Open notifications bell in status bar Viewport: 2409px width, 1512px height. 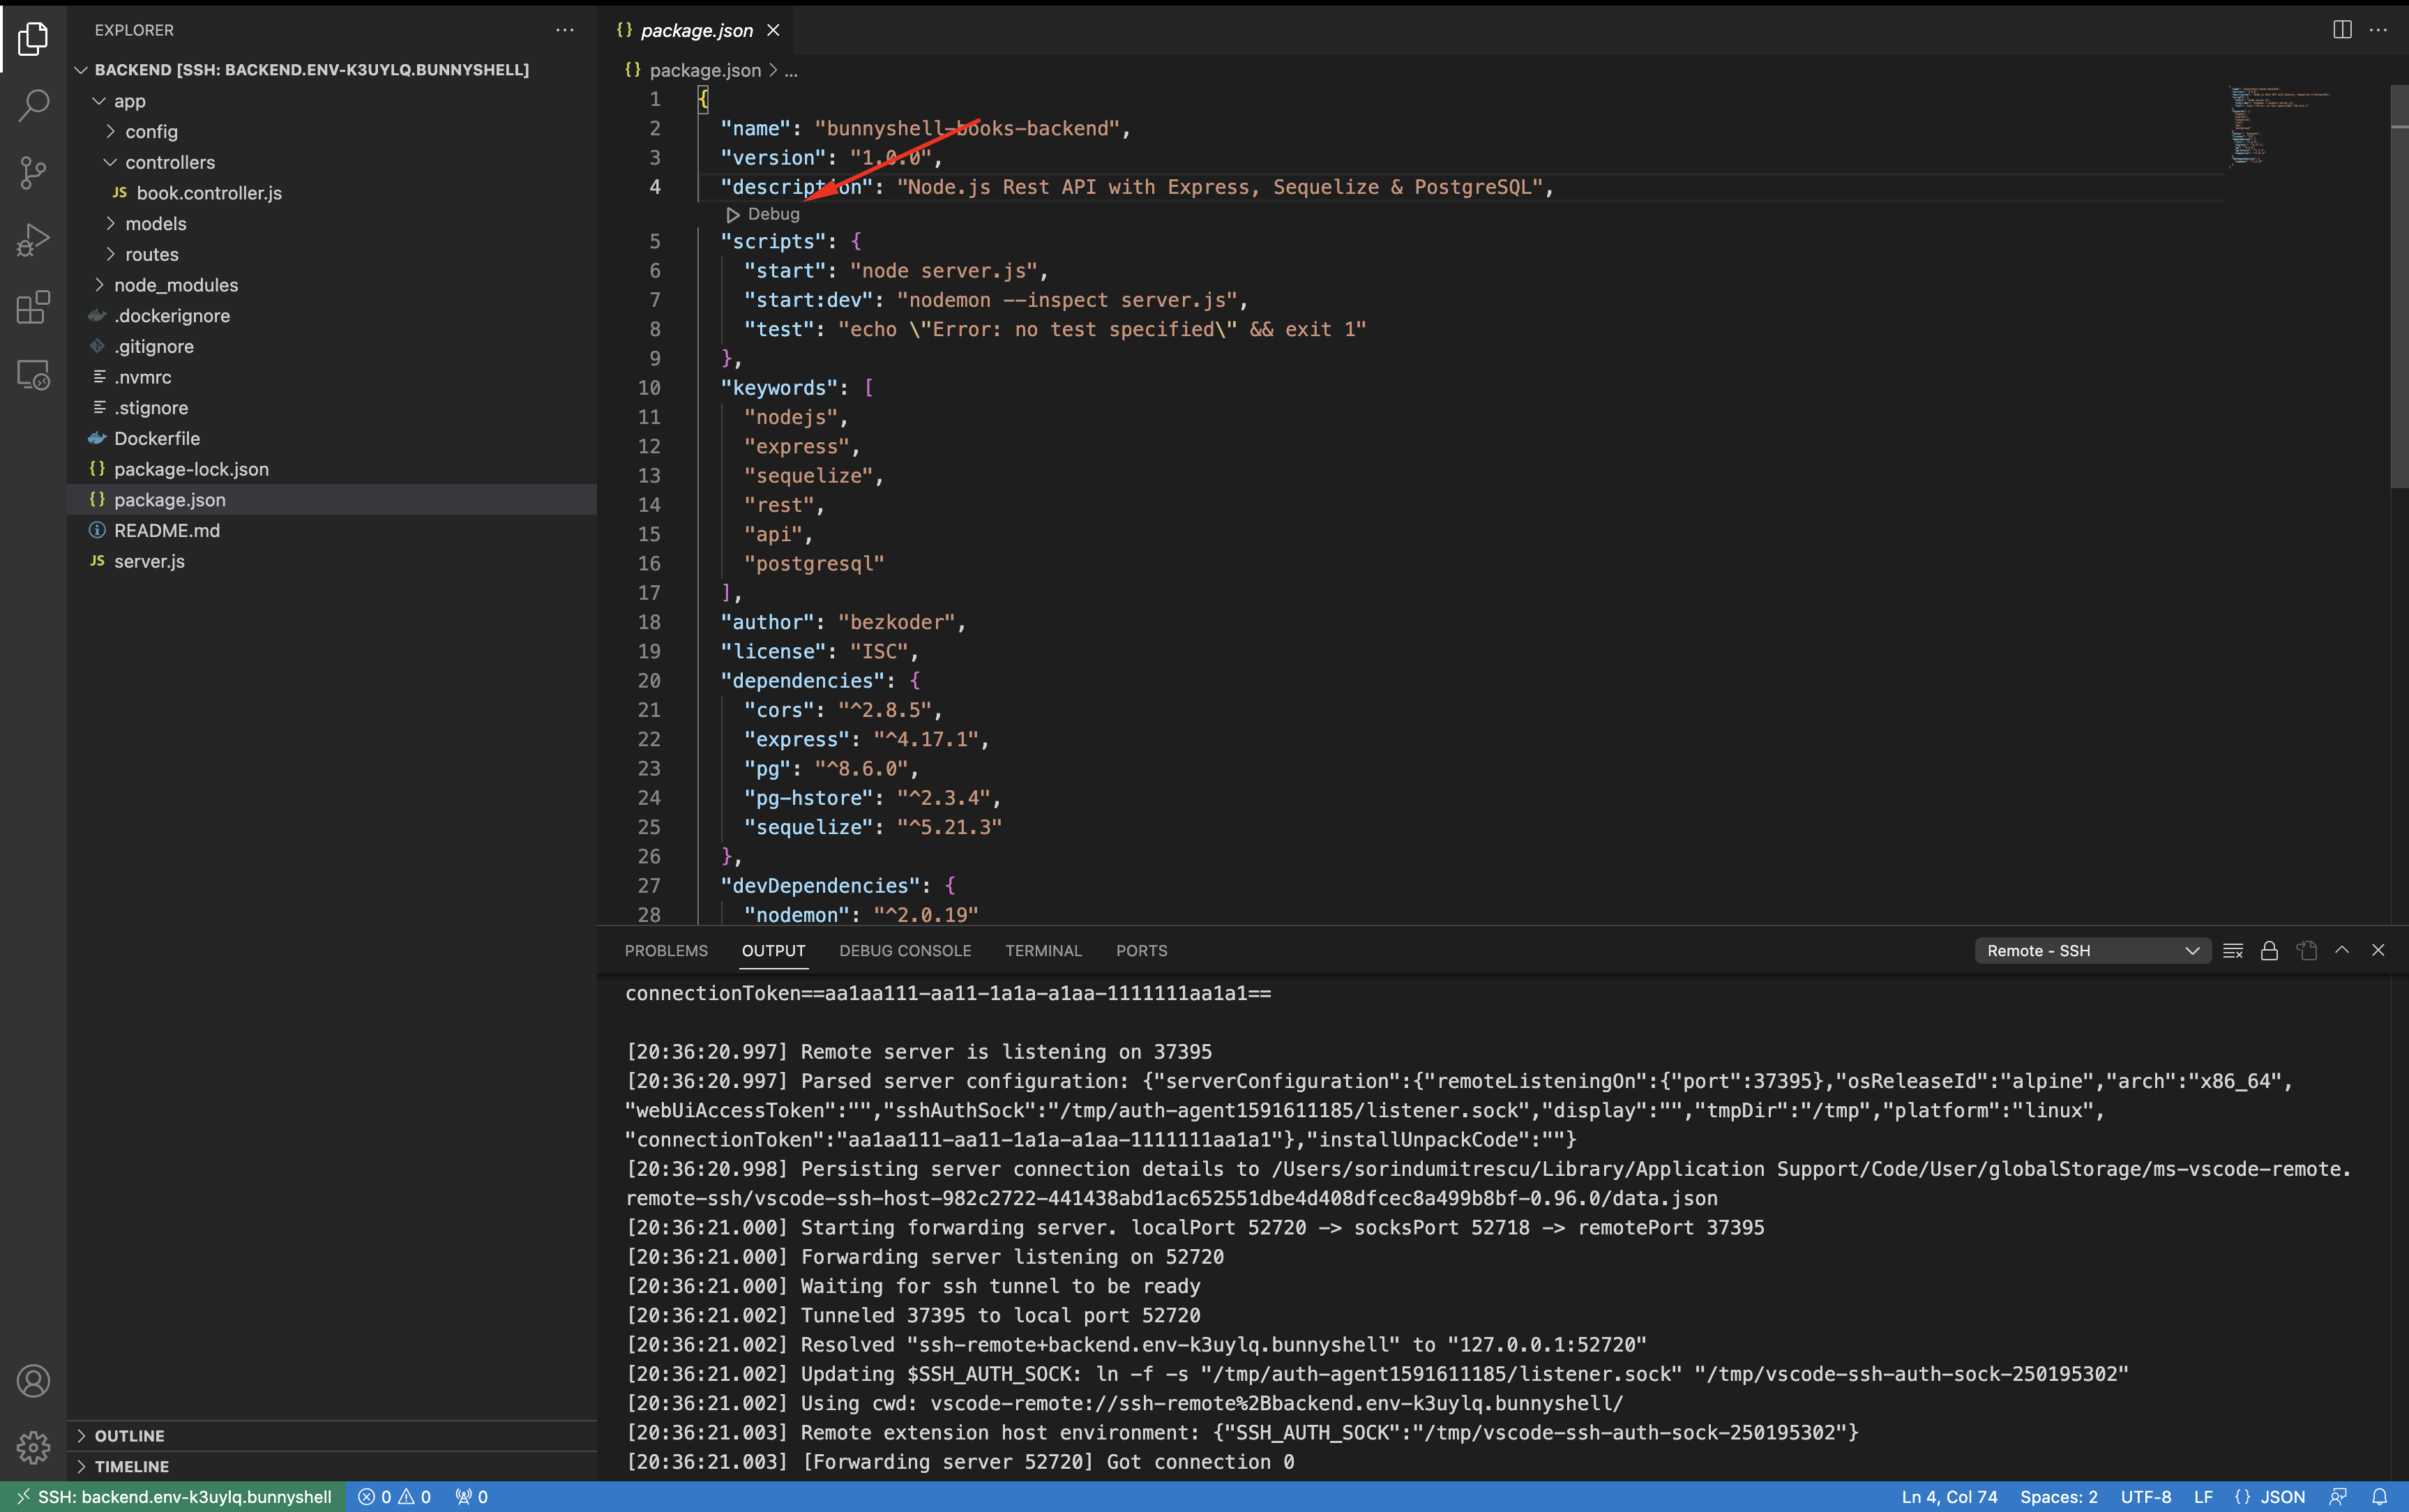(x=2379, y=1497)
